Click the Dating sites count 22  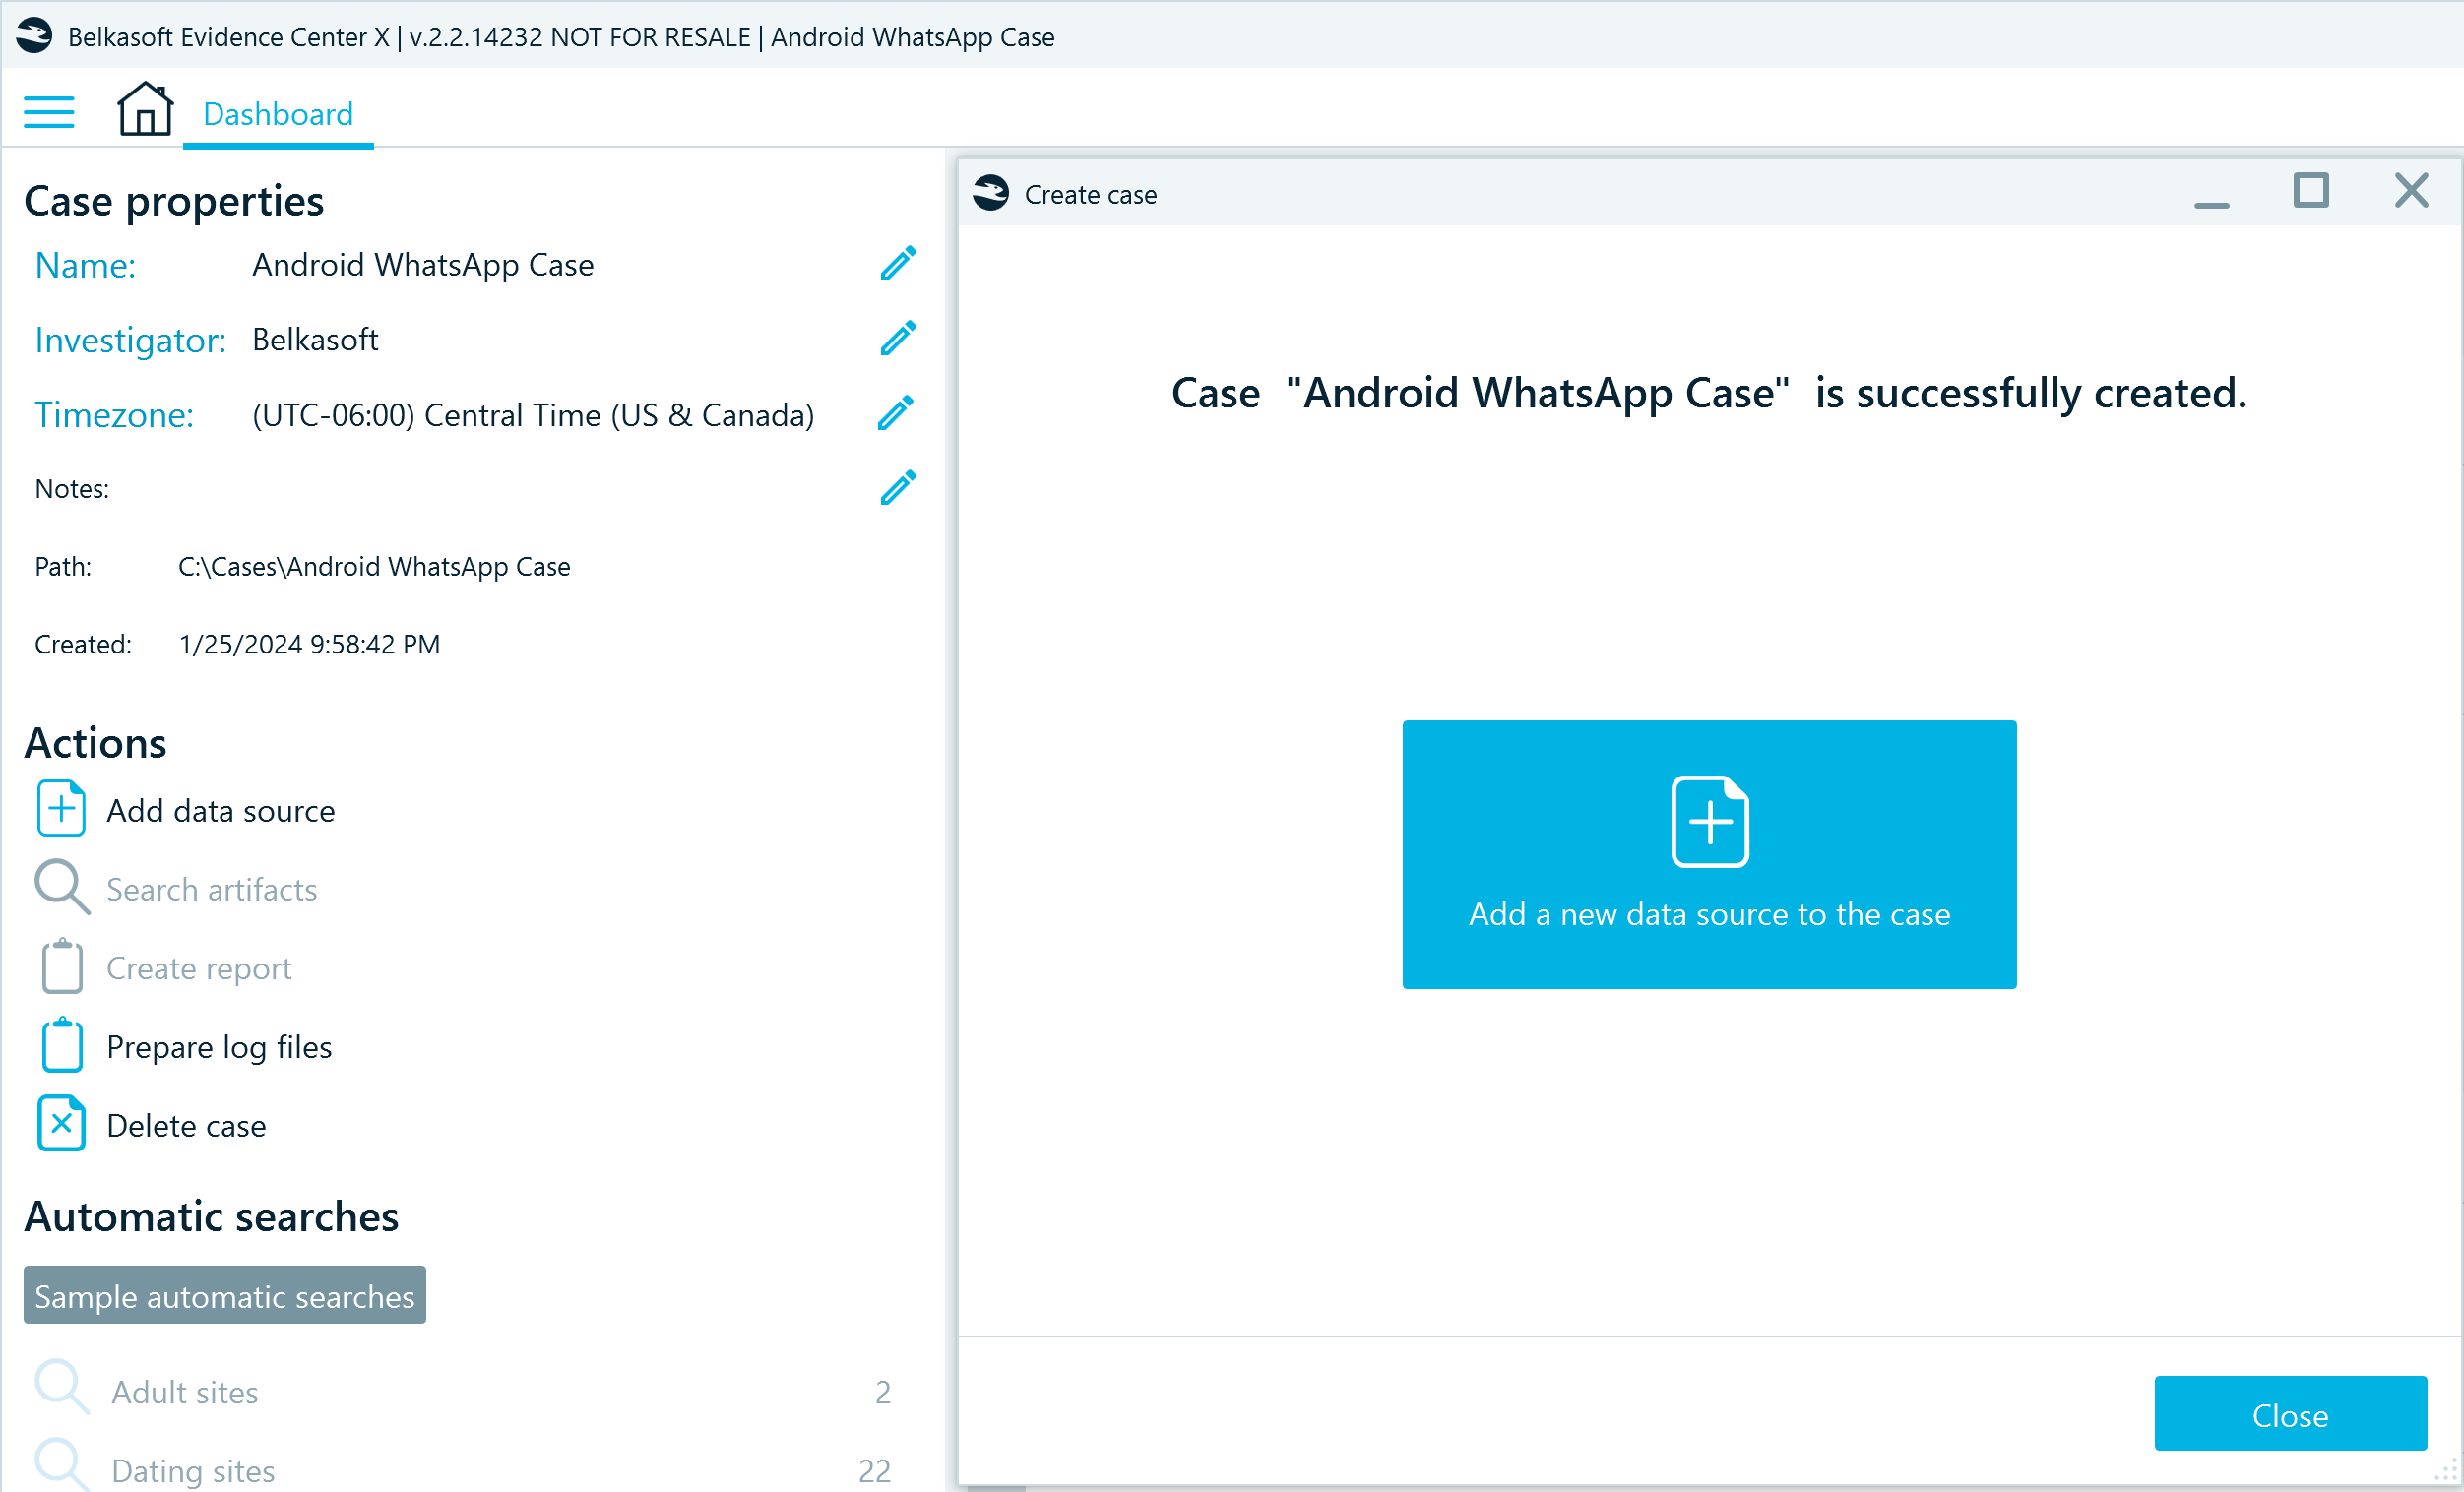(875, 1470)
